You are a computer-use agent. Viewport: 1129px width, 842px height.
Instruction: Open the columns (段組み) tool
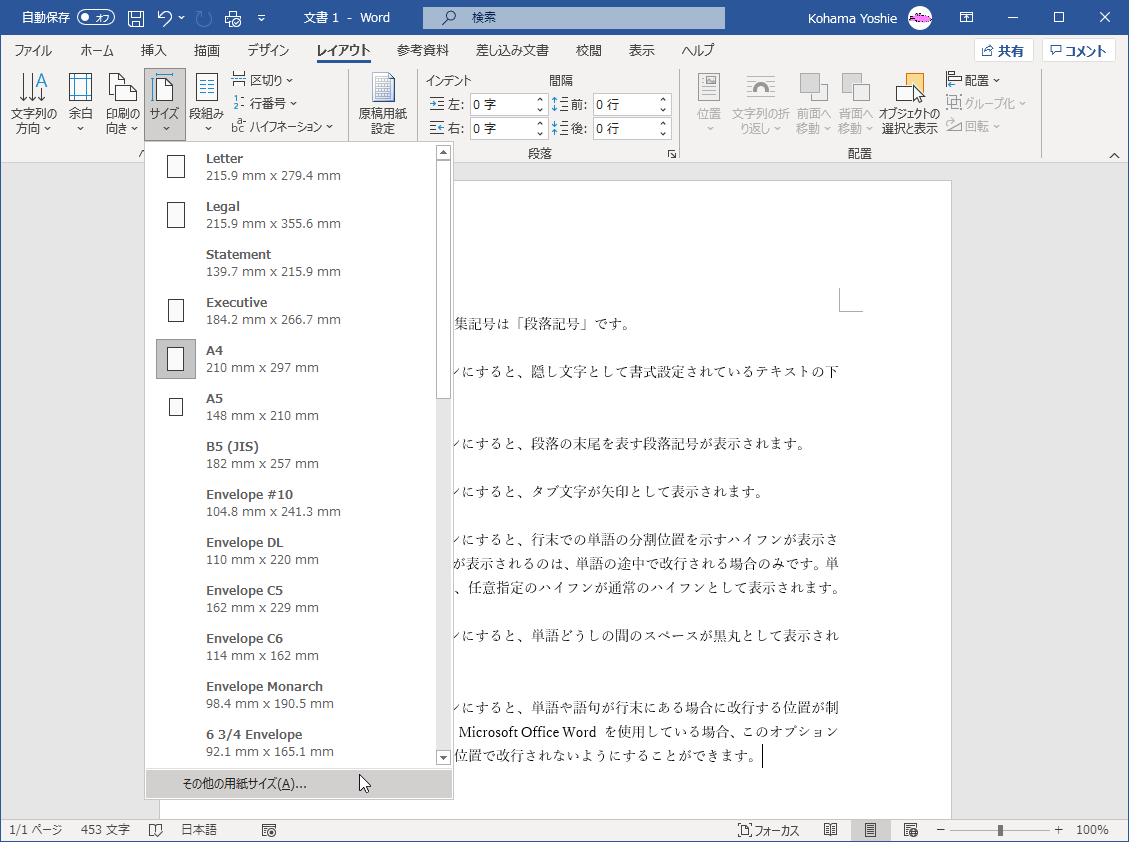pos(207,104)
